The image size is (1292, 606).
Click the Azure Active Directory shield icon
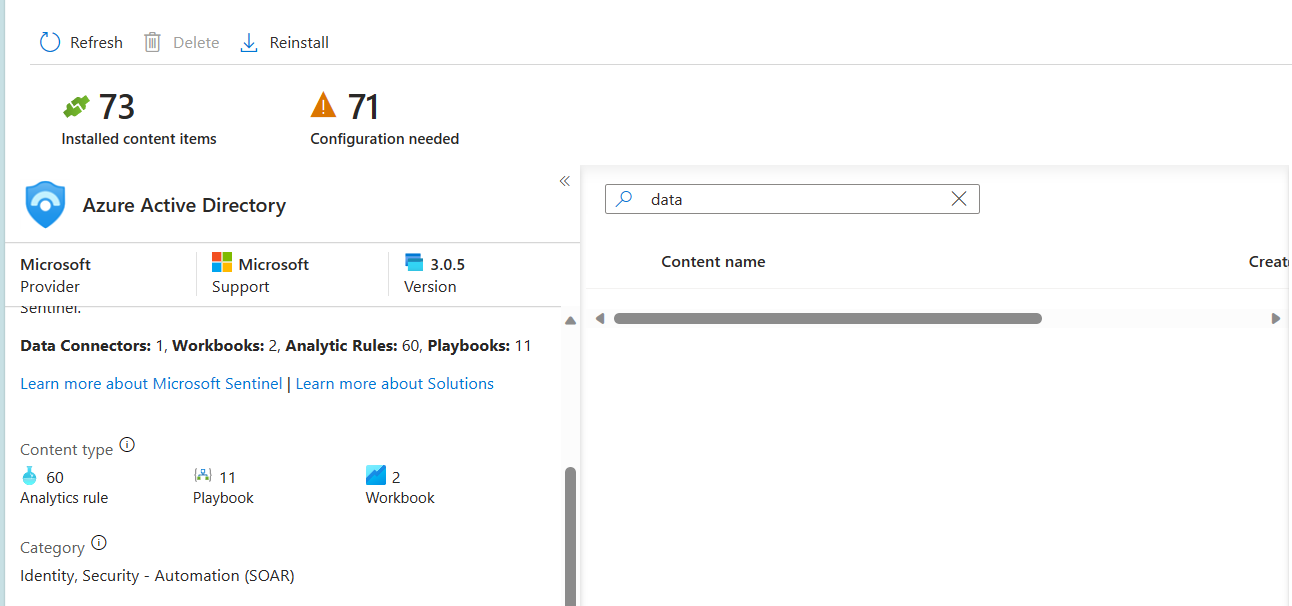[x=45, y=205]
